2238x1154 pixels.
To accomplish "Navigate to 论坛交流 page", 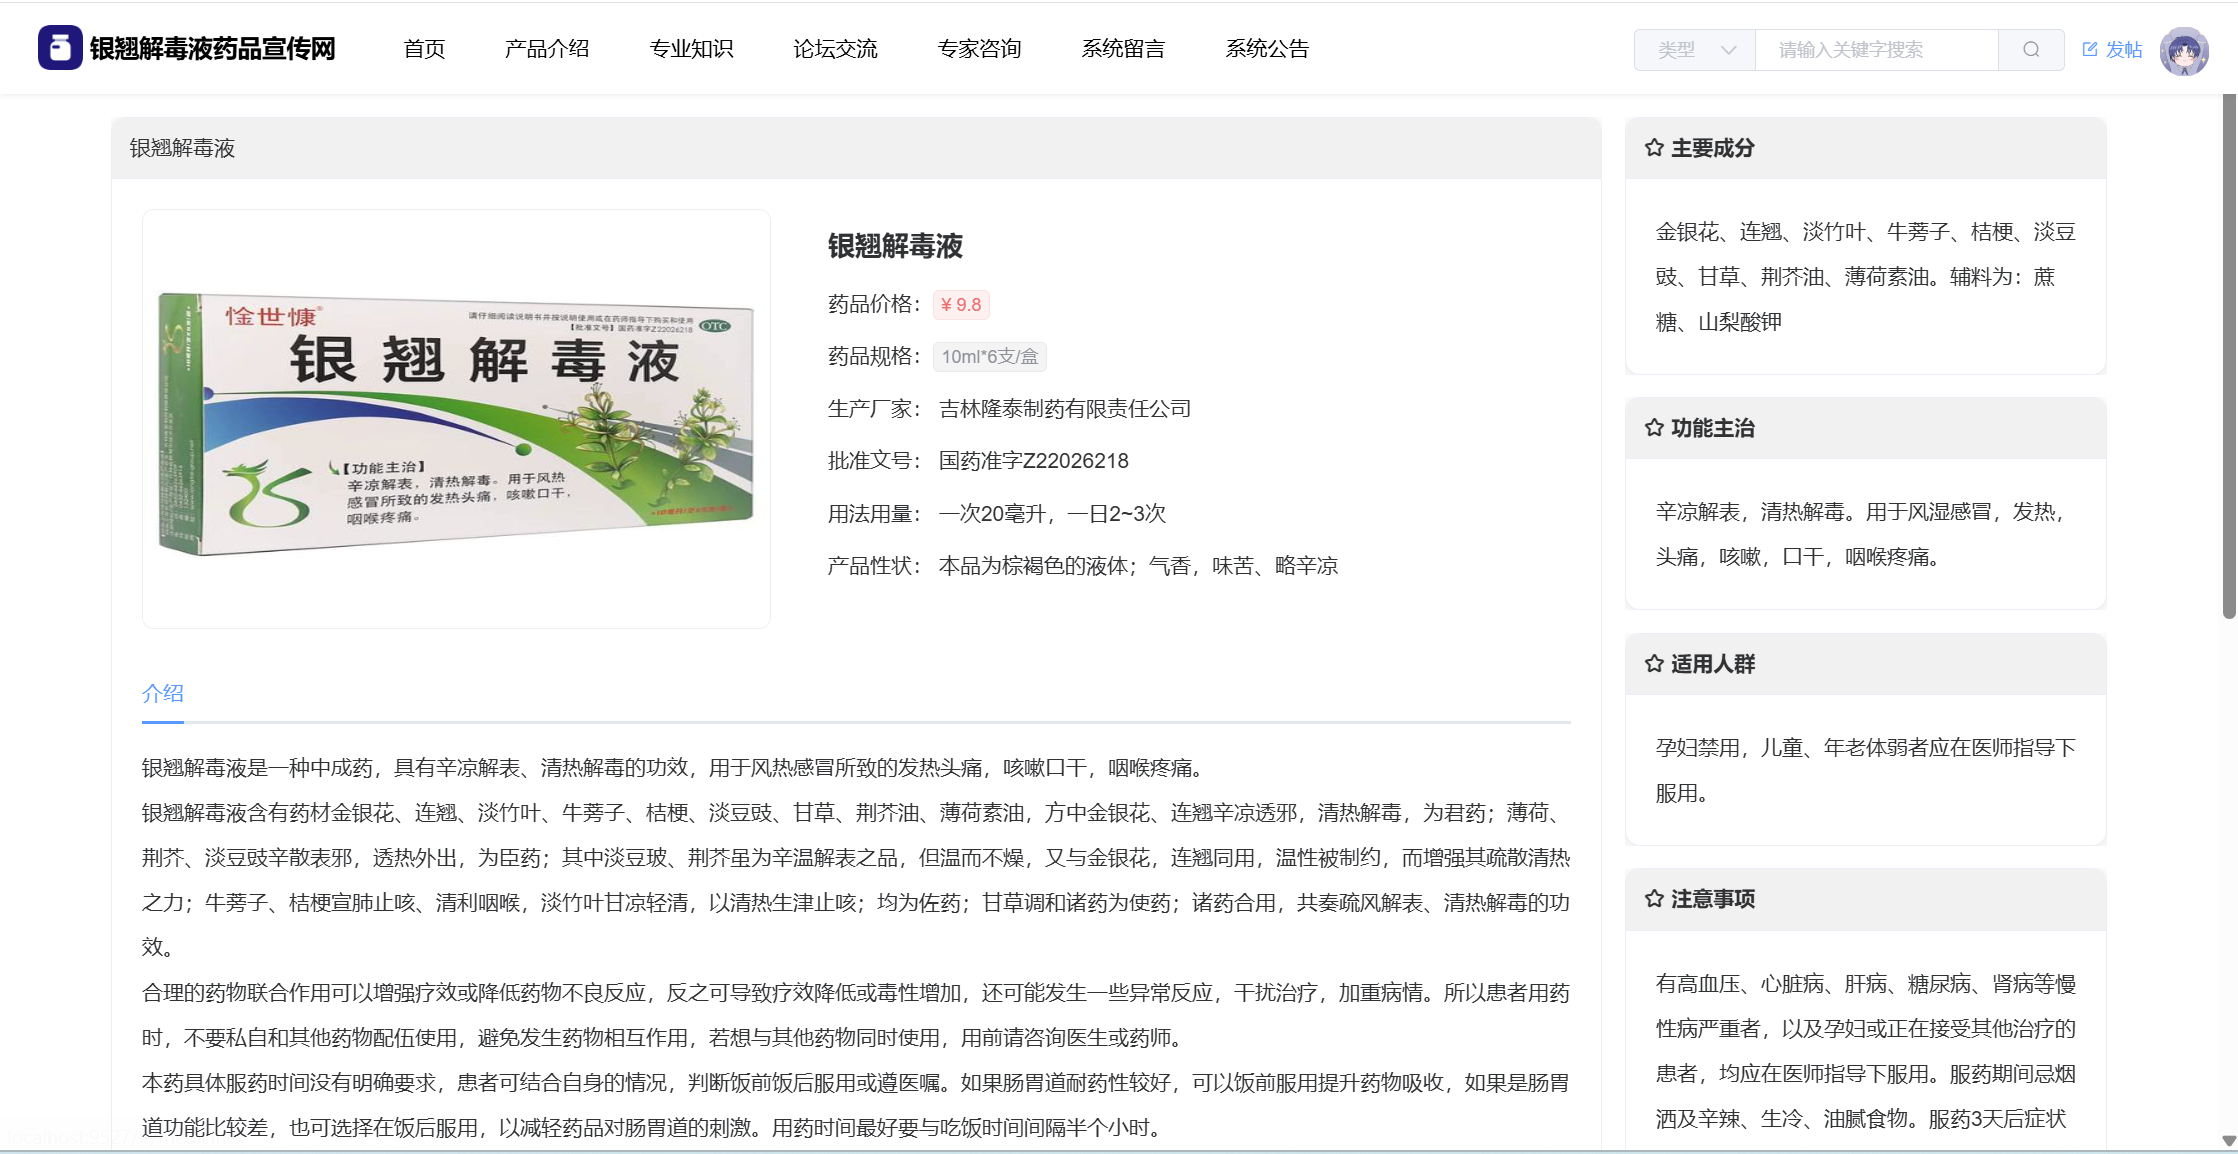I will [x=835, y=49].
